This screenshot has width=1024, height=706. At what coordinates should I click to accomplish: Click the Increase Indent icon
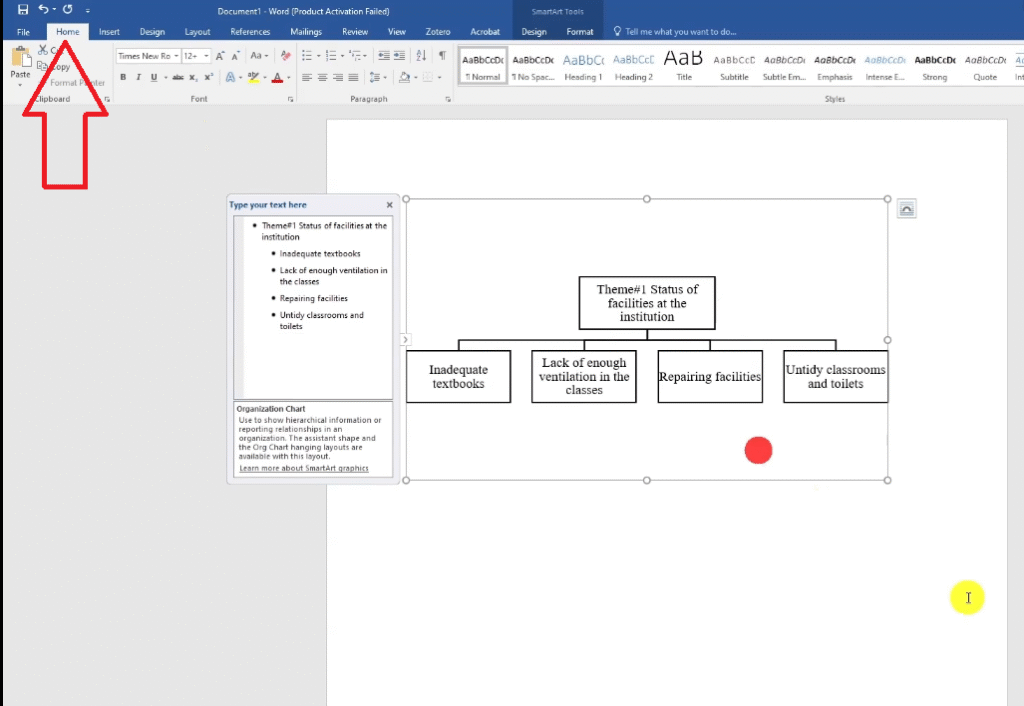click(x=400, y=56)
